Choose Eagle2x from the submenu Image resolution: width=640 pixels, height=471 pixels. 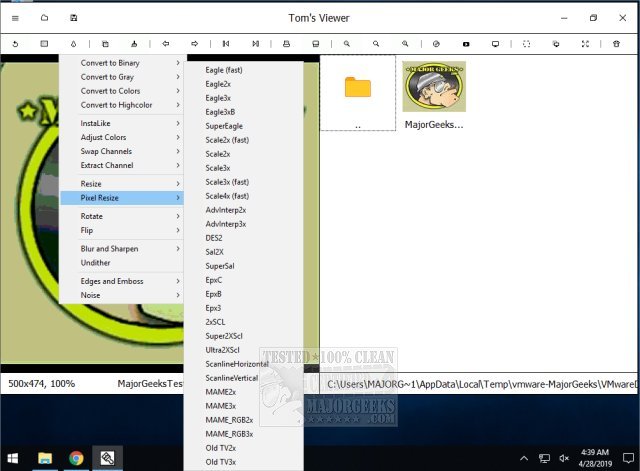244,84
